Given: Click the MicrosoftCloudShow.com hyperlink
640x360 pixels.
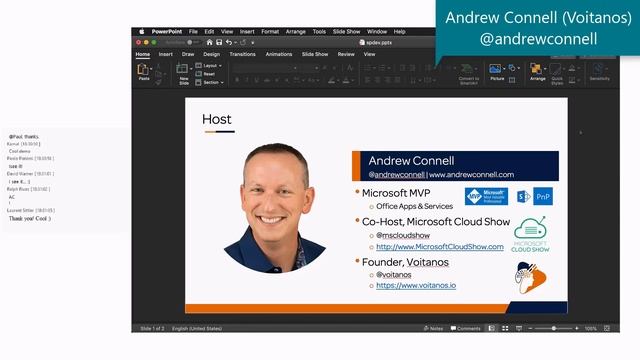Looking at the screenshot, I should [x=440, y=247].
